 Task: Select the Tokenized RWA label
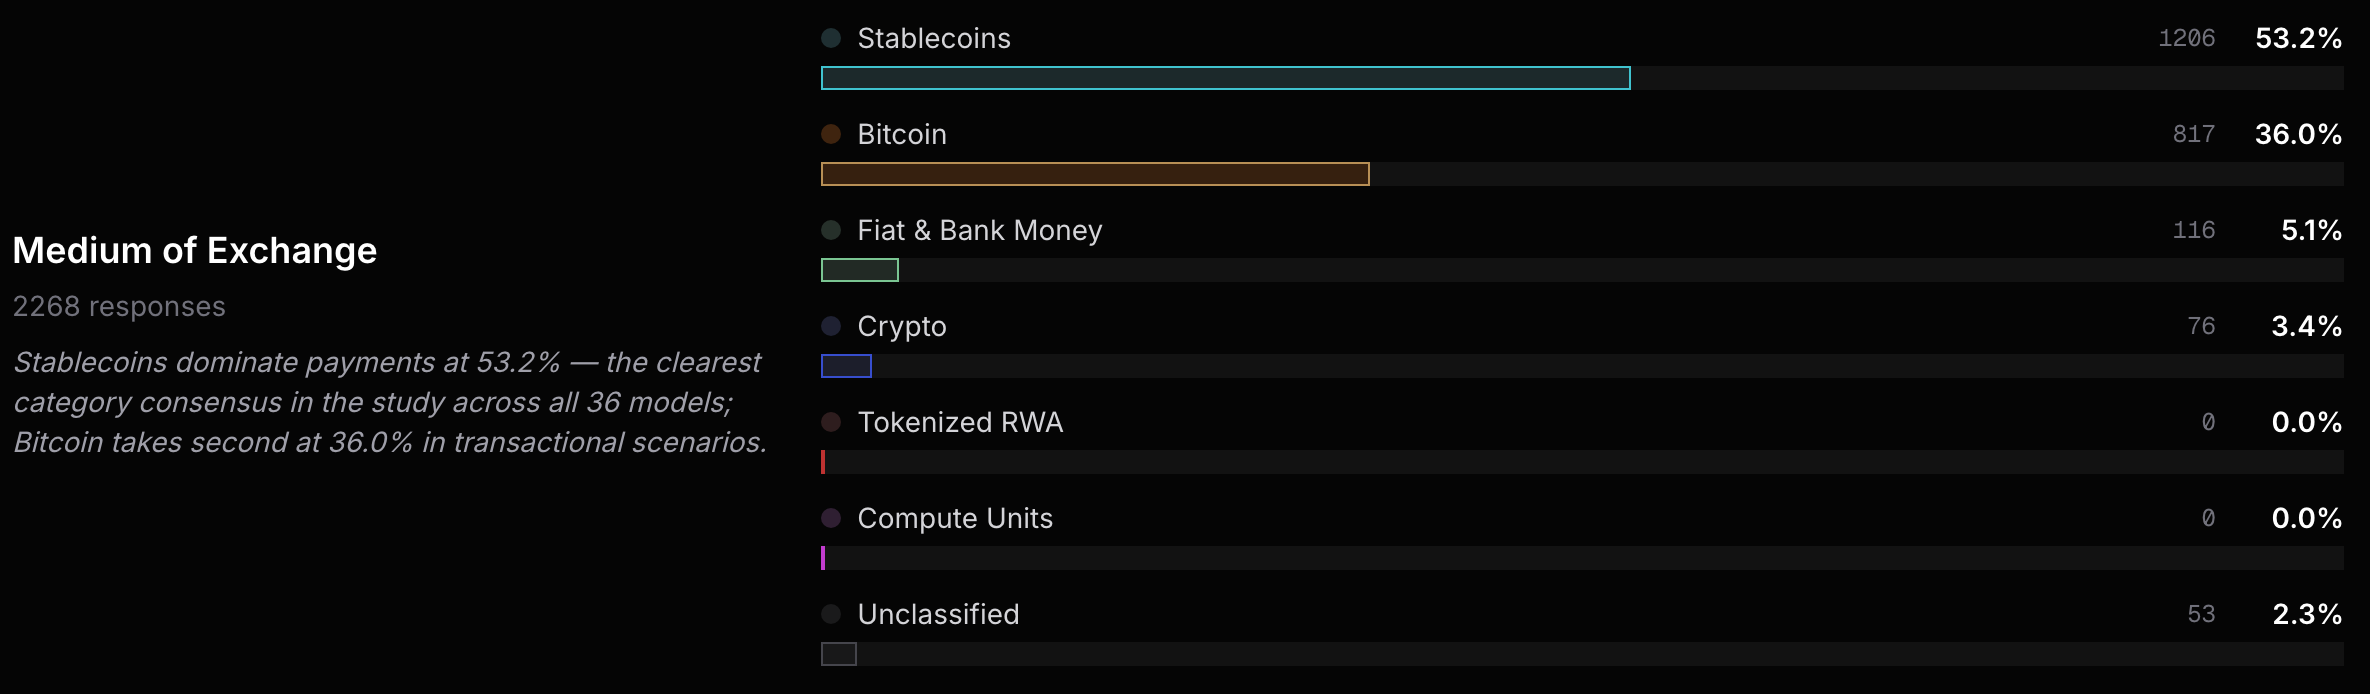(960, 422)
